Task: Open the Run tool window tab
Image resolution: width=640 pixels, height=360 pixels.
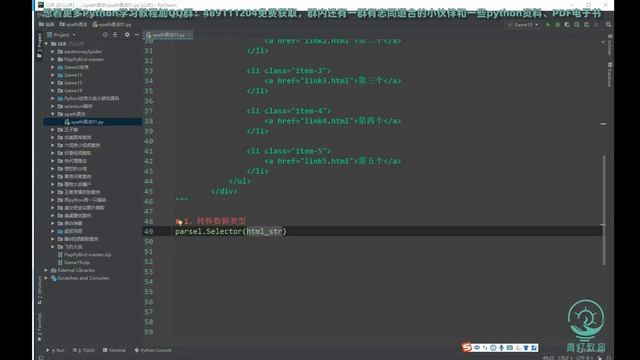Action: click(x=56, y=350)
